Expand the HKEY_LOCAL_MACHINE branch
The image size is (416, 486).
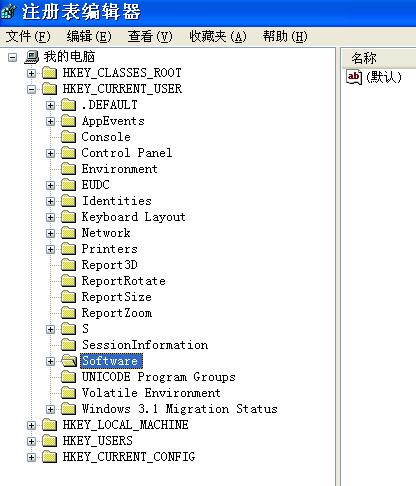(x=31, y=425)
